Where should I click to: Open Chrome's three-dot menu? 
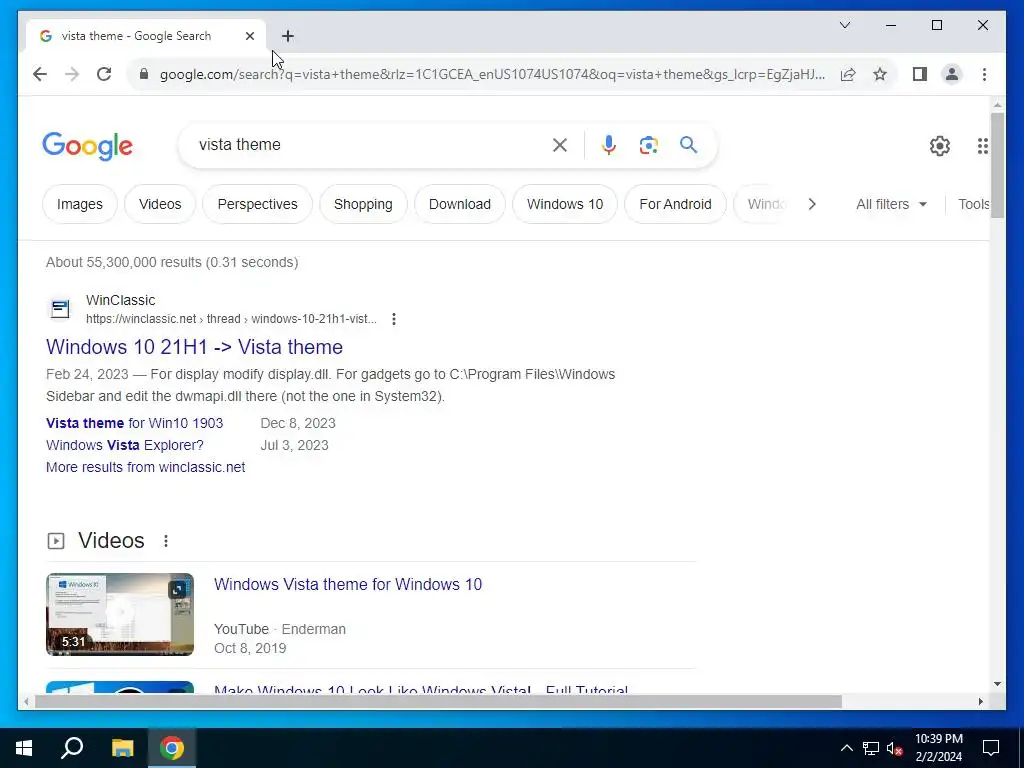(x=984, y=74)
